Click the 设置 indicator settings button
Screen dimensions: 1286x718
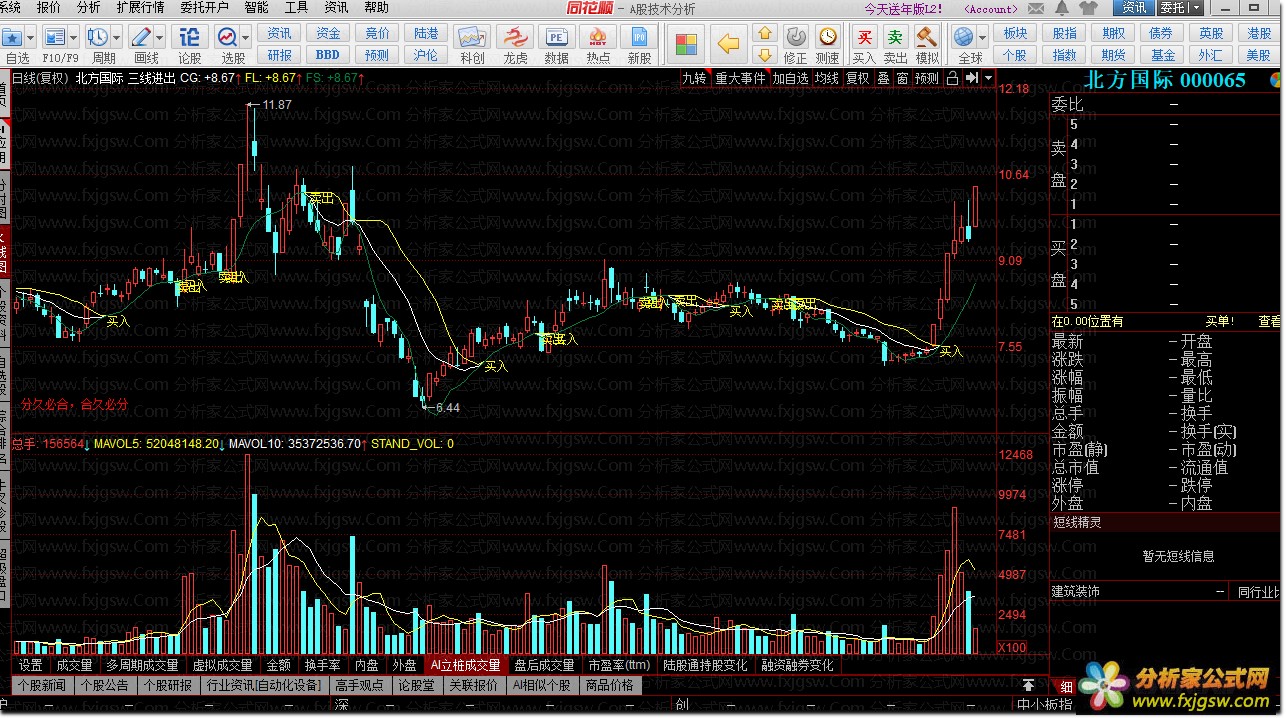point(31,665)
